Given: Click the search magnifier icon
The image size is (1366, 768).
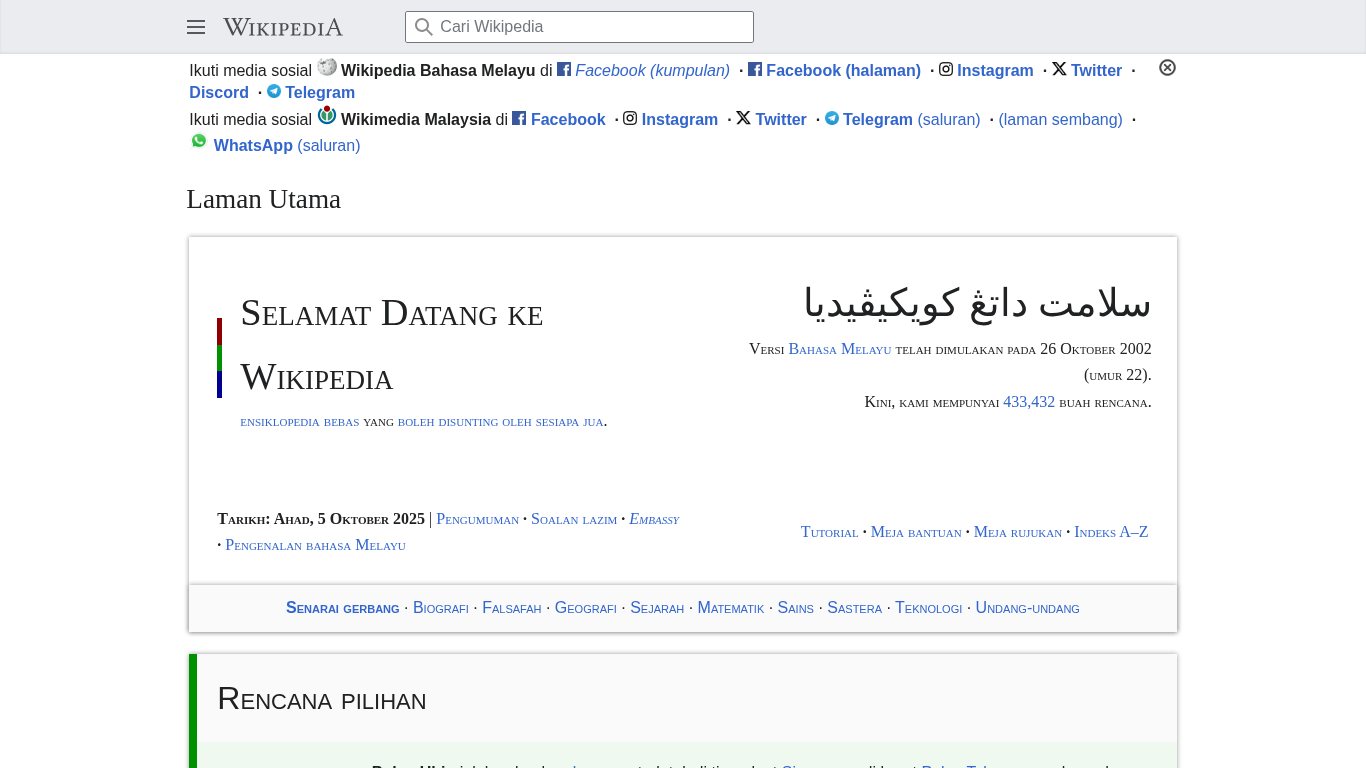Looking at the screenshot, I should tap(424, 27).
